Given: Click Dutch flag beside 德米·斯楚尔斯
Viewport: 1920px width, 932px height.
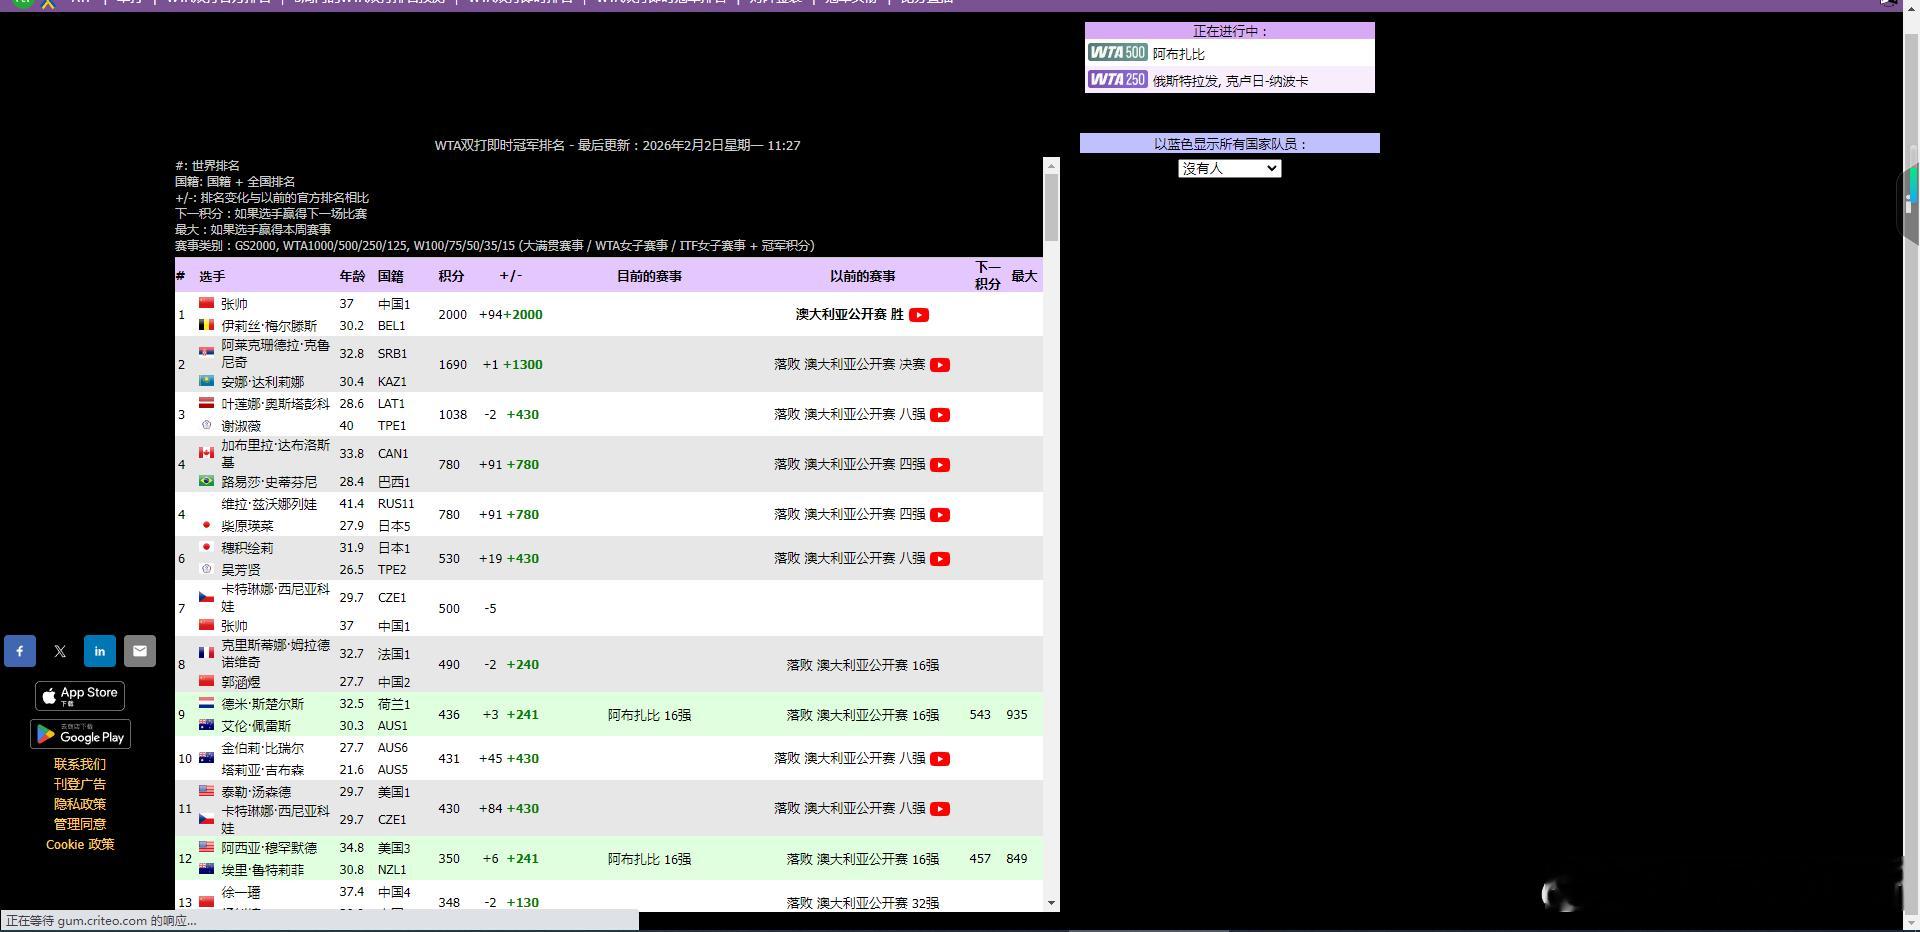Looking at the screenshot, I should tap(206, 703).
